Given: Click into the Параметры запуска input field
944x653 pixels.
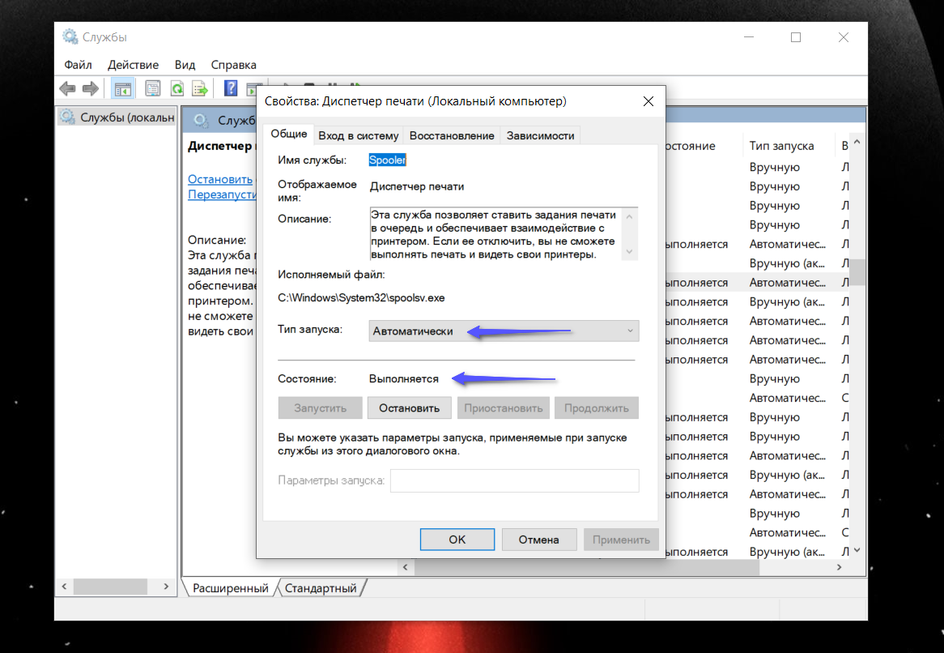Looking at the screenshot, I should point(514,481).
